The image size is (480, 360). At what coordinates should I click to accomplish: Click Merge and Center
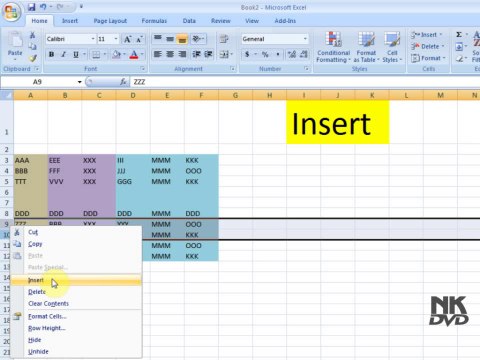pos(224,54)
